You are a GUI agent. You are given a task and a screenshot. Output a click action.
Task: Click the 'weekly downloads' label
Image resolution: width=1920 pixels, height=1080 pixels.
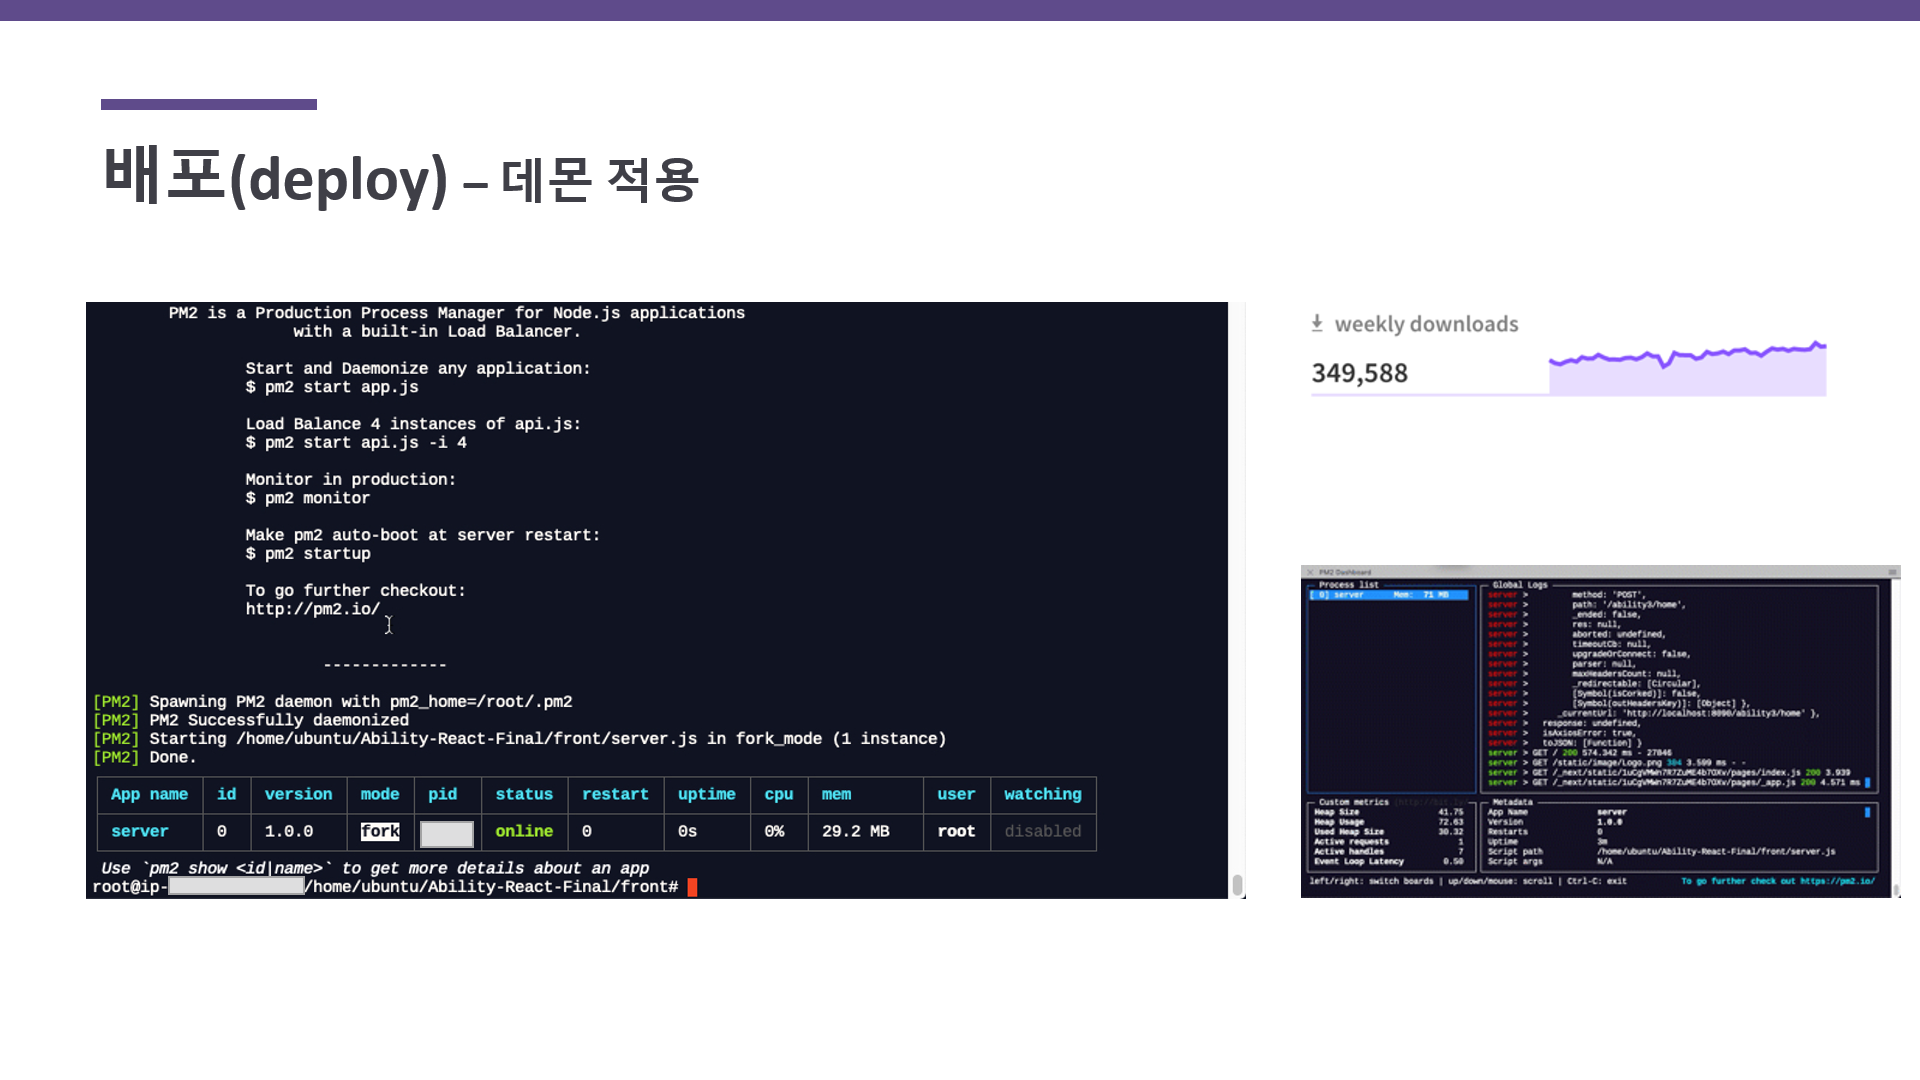point(1426,324)
